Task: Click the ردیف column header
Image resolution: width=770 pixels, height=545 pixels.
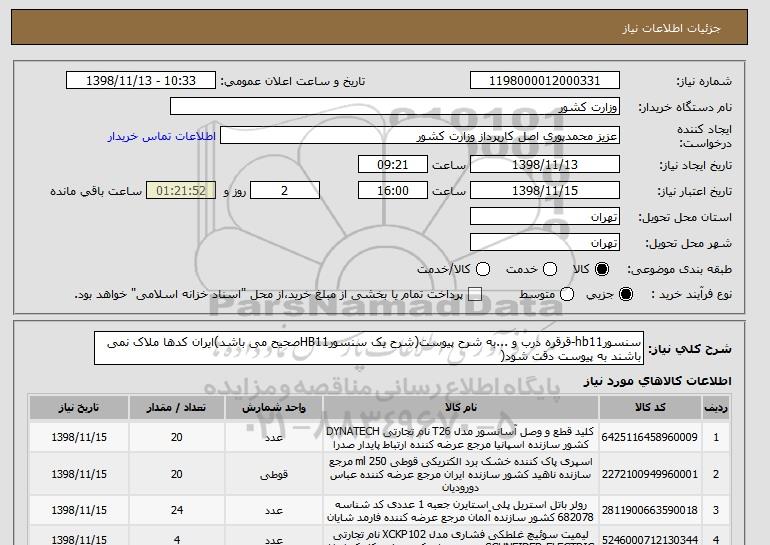Action: pyautogui.click(x=715, y=408)
